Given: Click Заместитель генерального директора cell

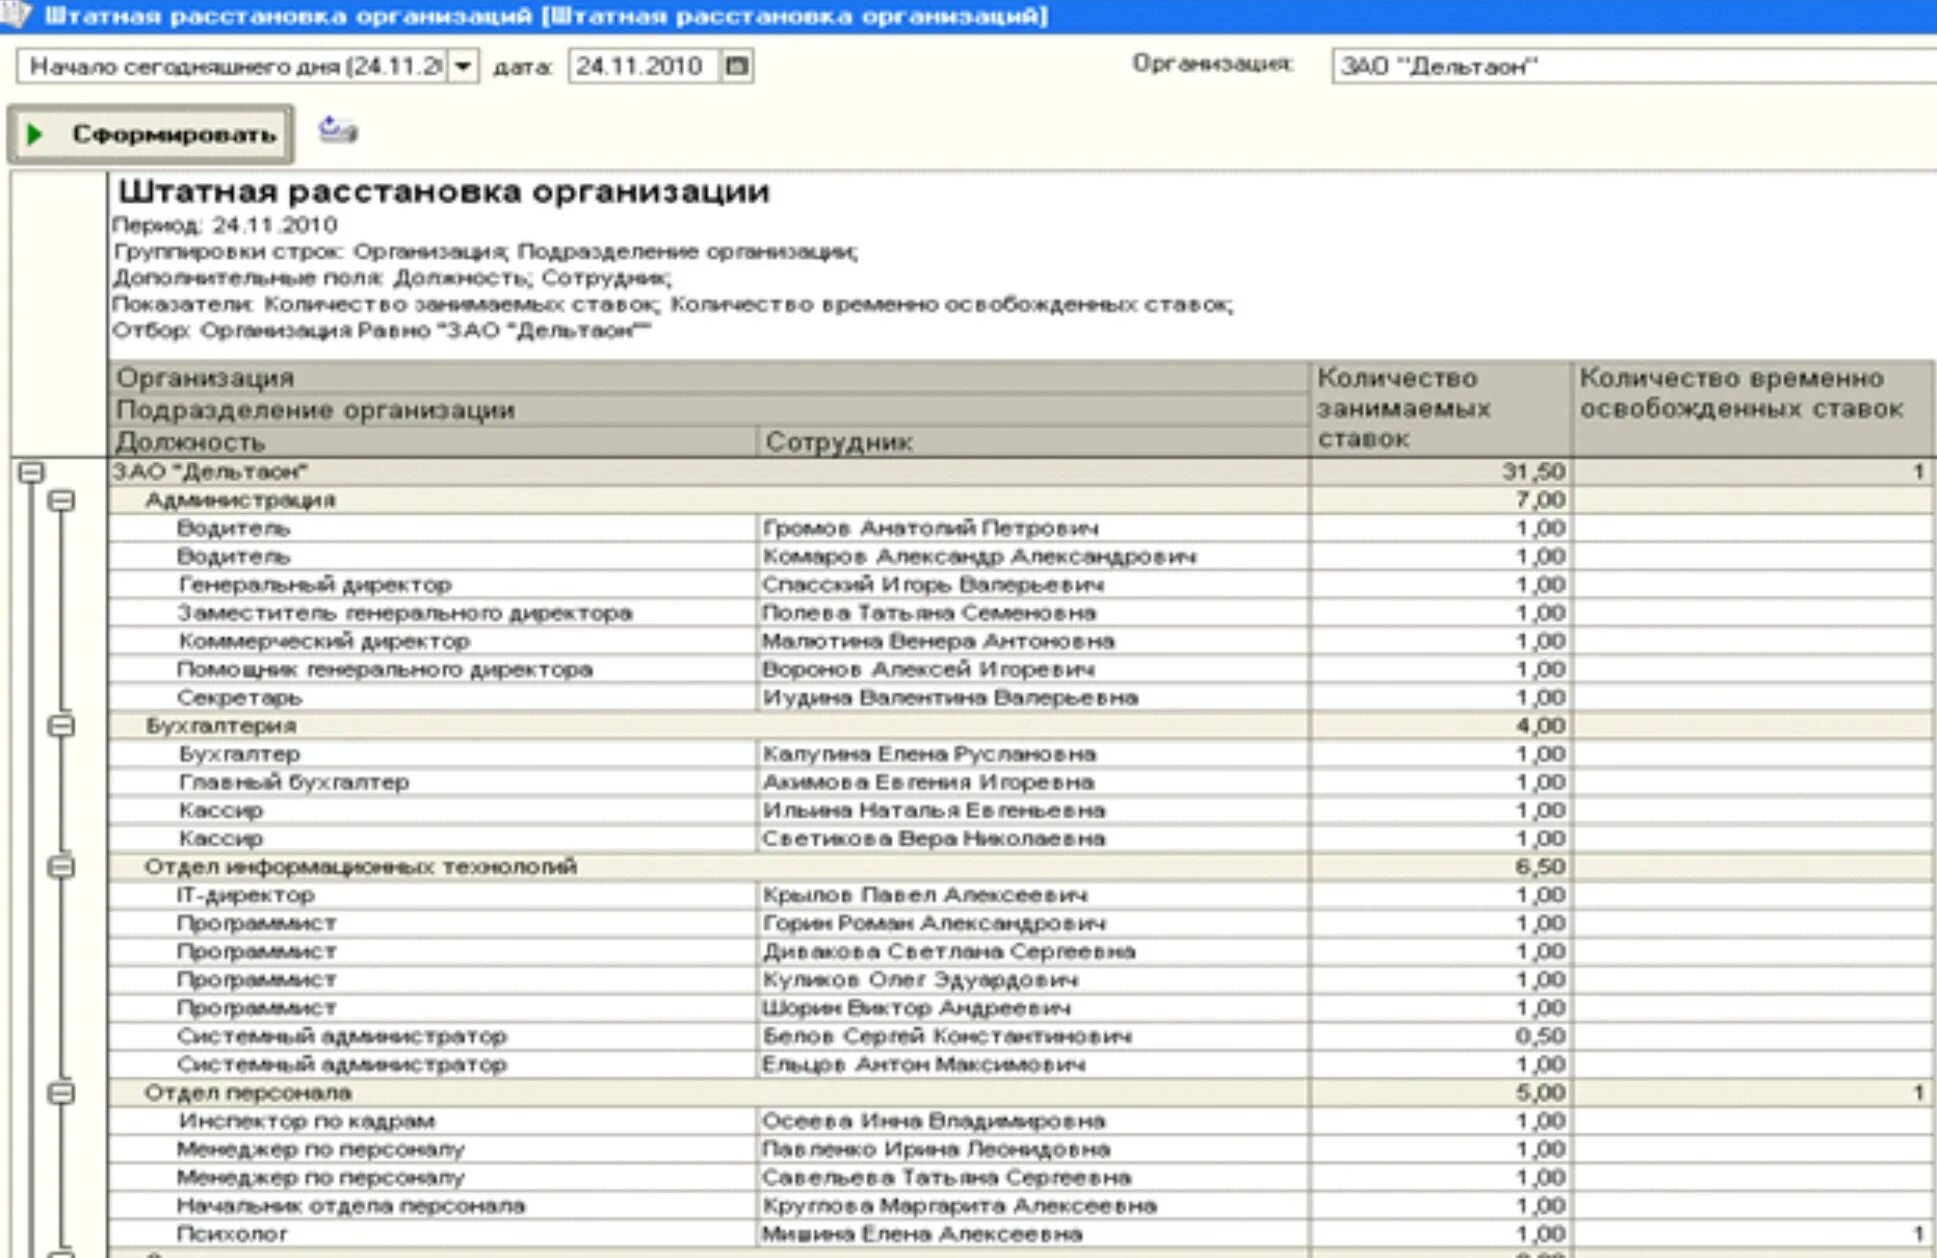Looking at the screenshot, I should click(432, 612).
